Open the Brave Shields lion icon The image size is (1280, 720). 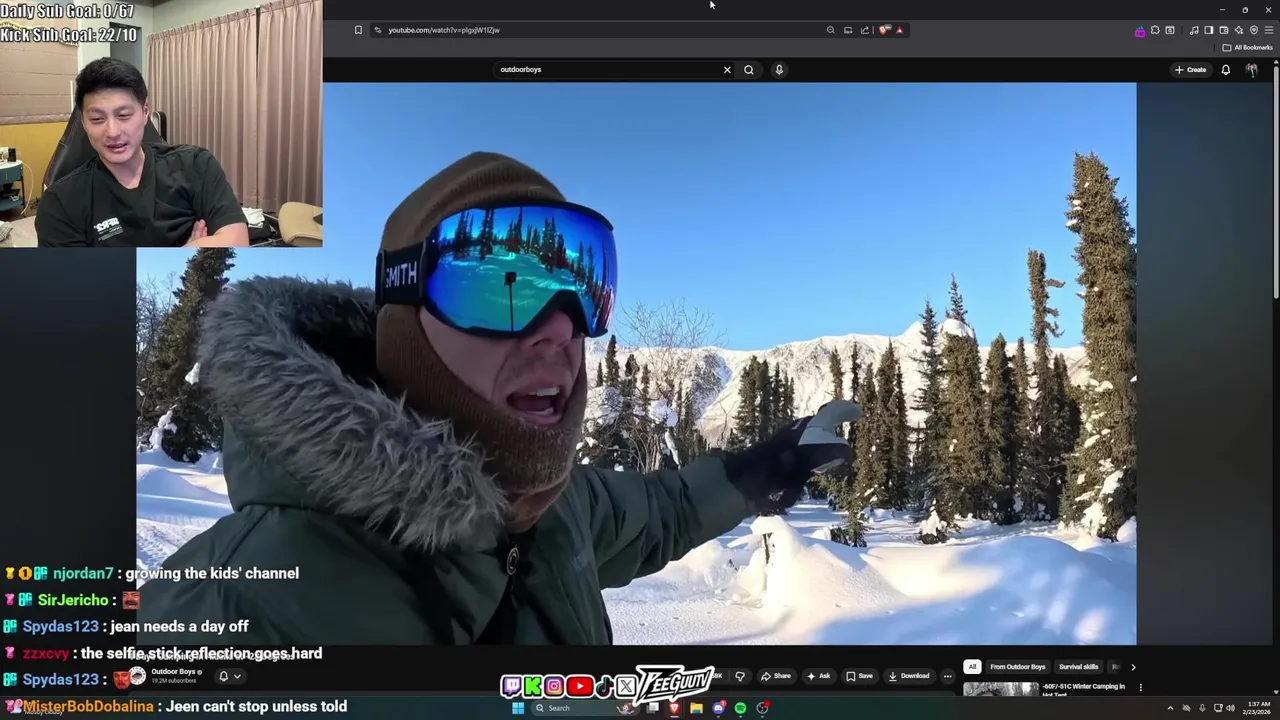[x=884, y=30]
